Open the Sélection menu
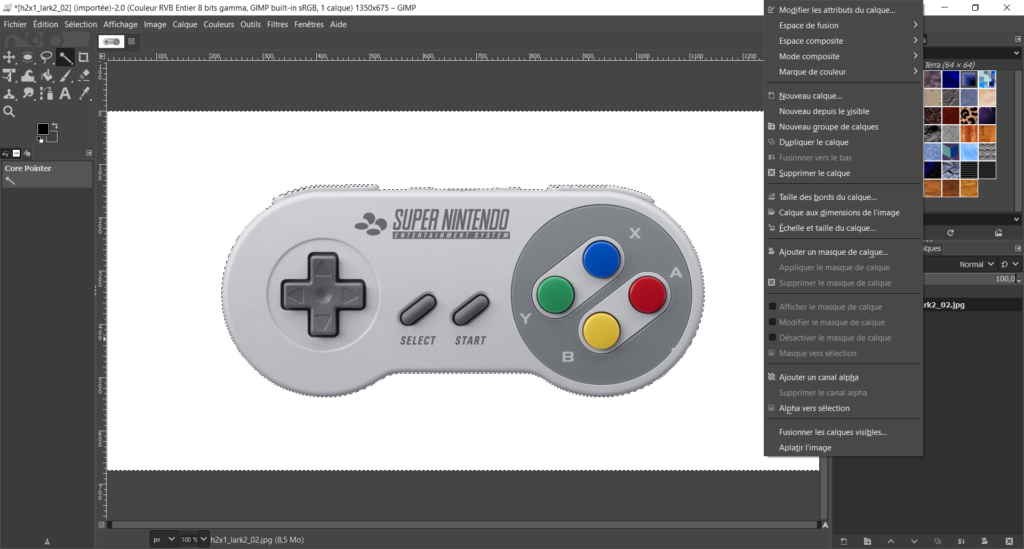This screenshot has width=1024, height=549. (80, 24)
